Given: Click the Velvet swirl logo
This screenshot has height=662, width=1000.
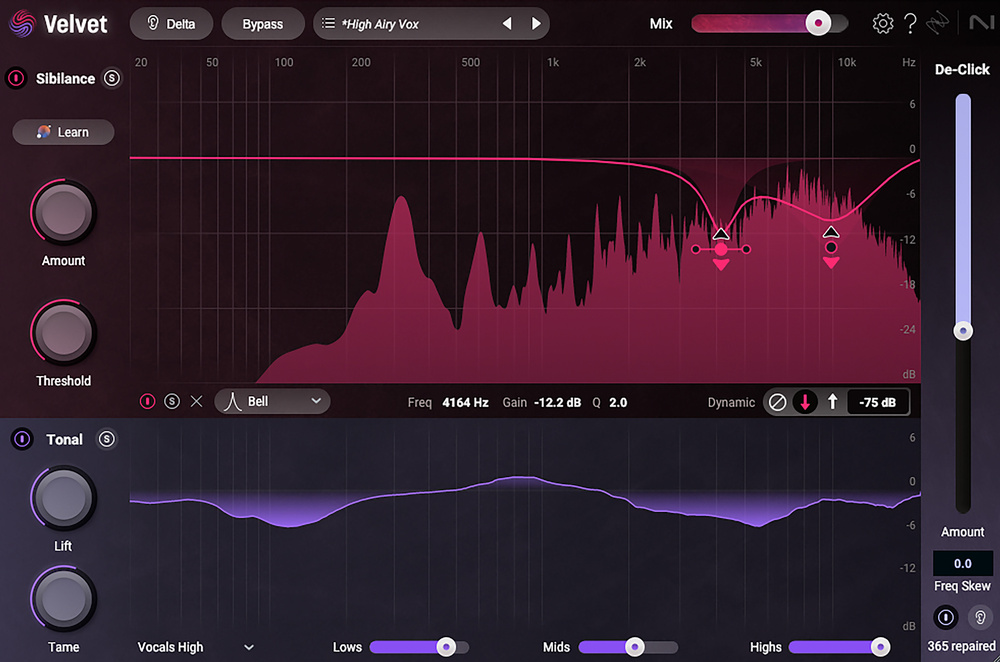Looking at the screenshot, I should tap(22, 24).
